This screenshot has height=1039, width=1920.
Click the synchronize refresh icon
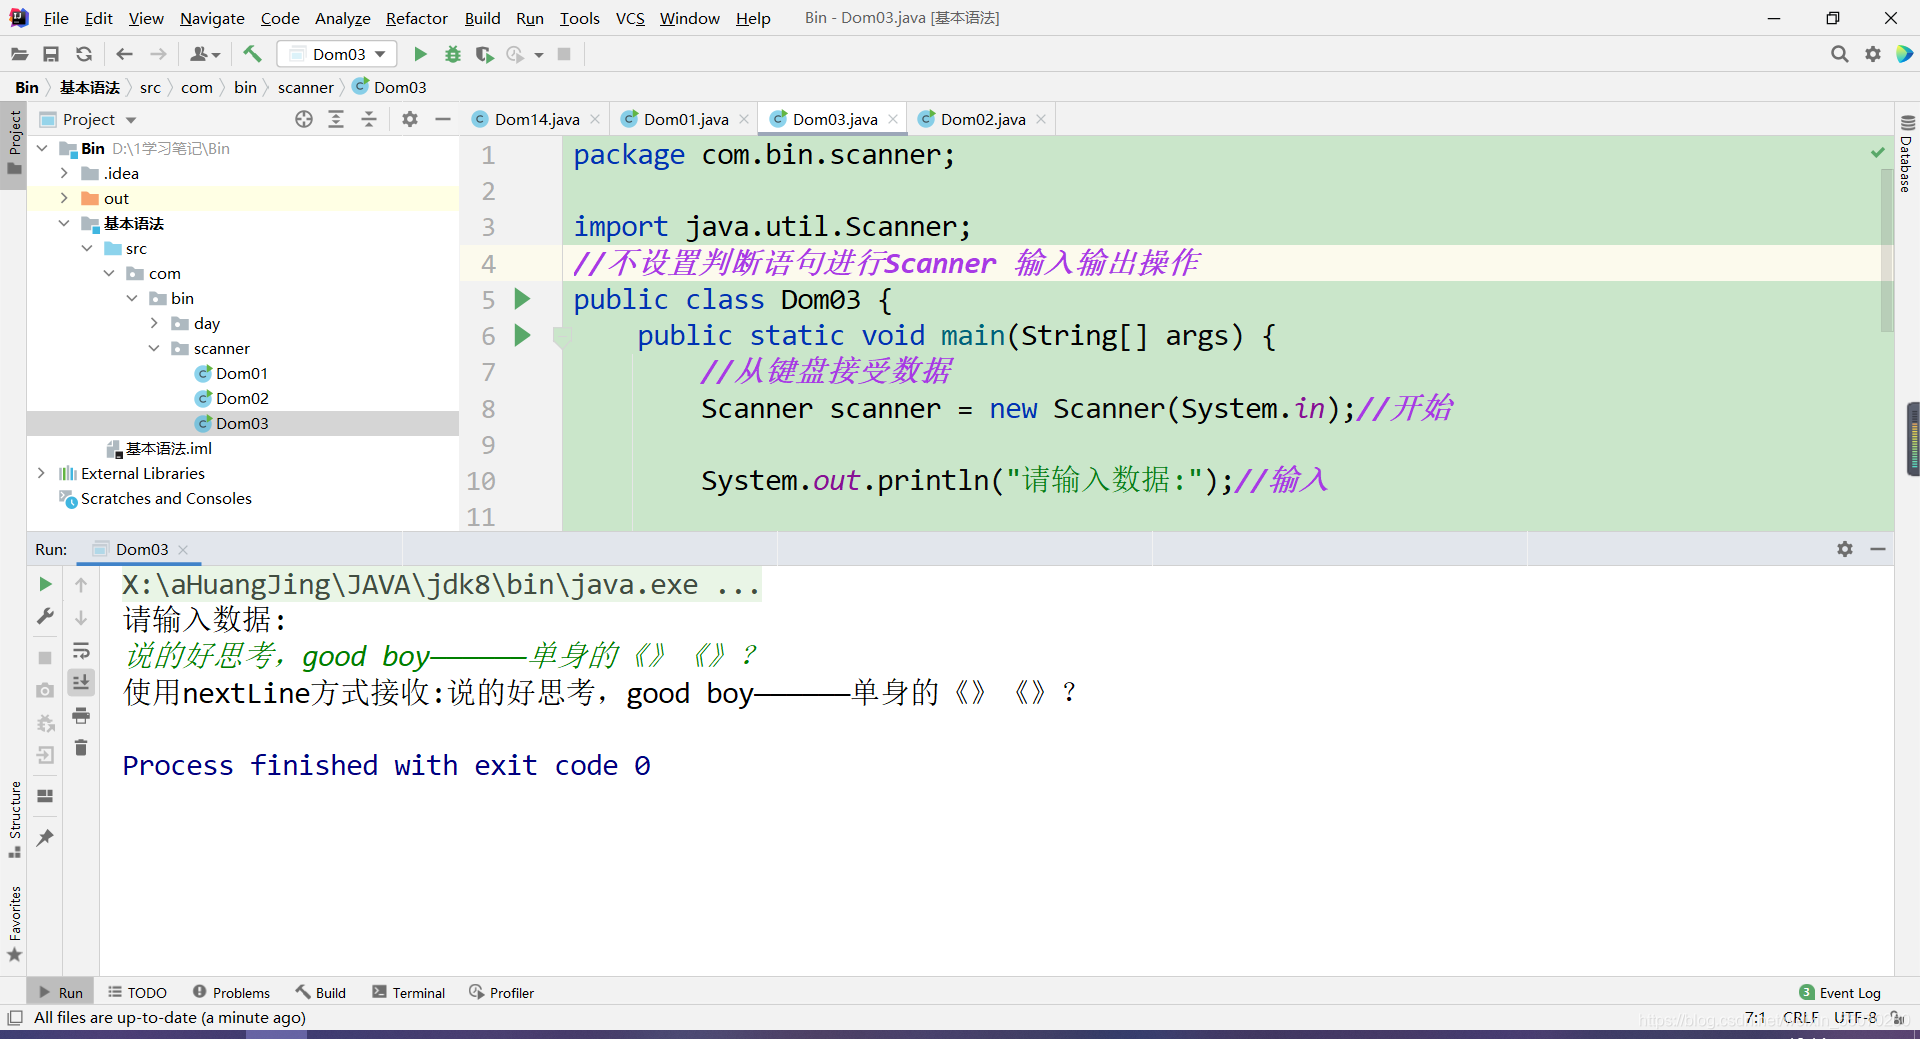click(84, 54)
